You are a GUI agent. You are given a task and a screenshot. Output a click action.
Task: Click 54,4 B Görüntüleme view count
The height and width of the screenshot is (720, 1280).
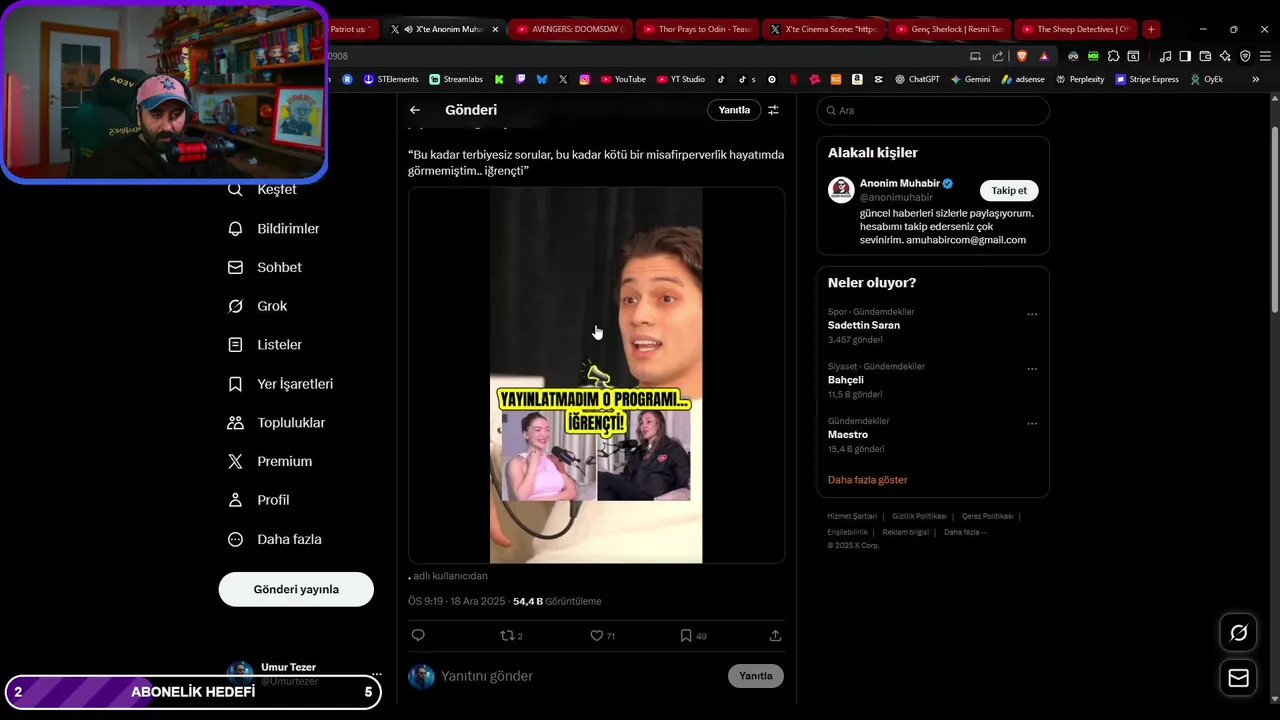(557, 601)
